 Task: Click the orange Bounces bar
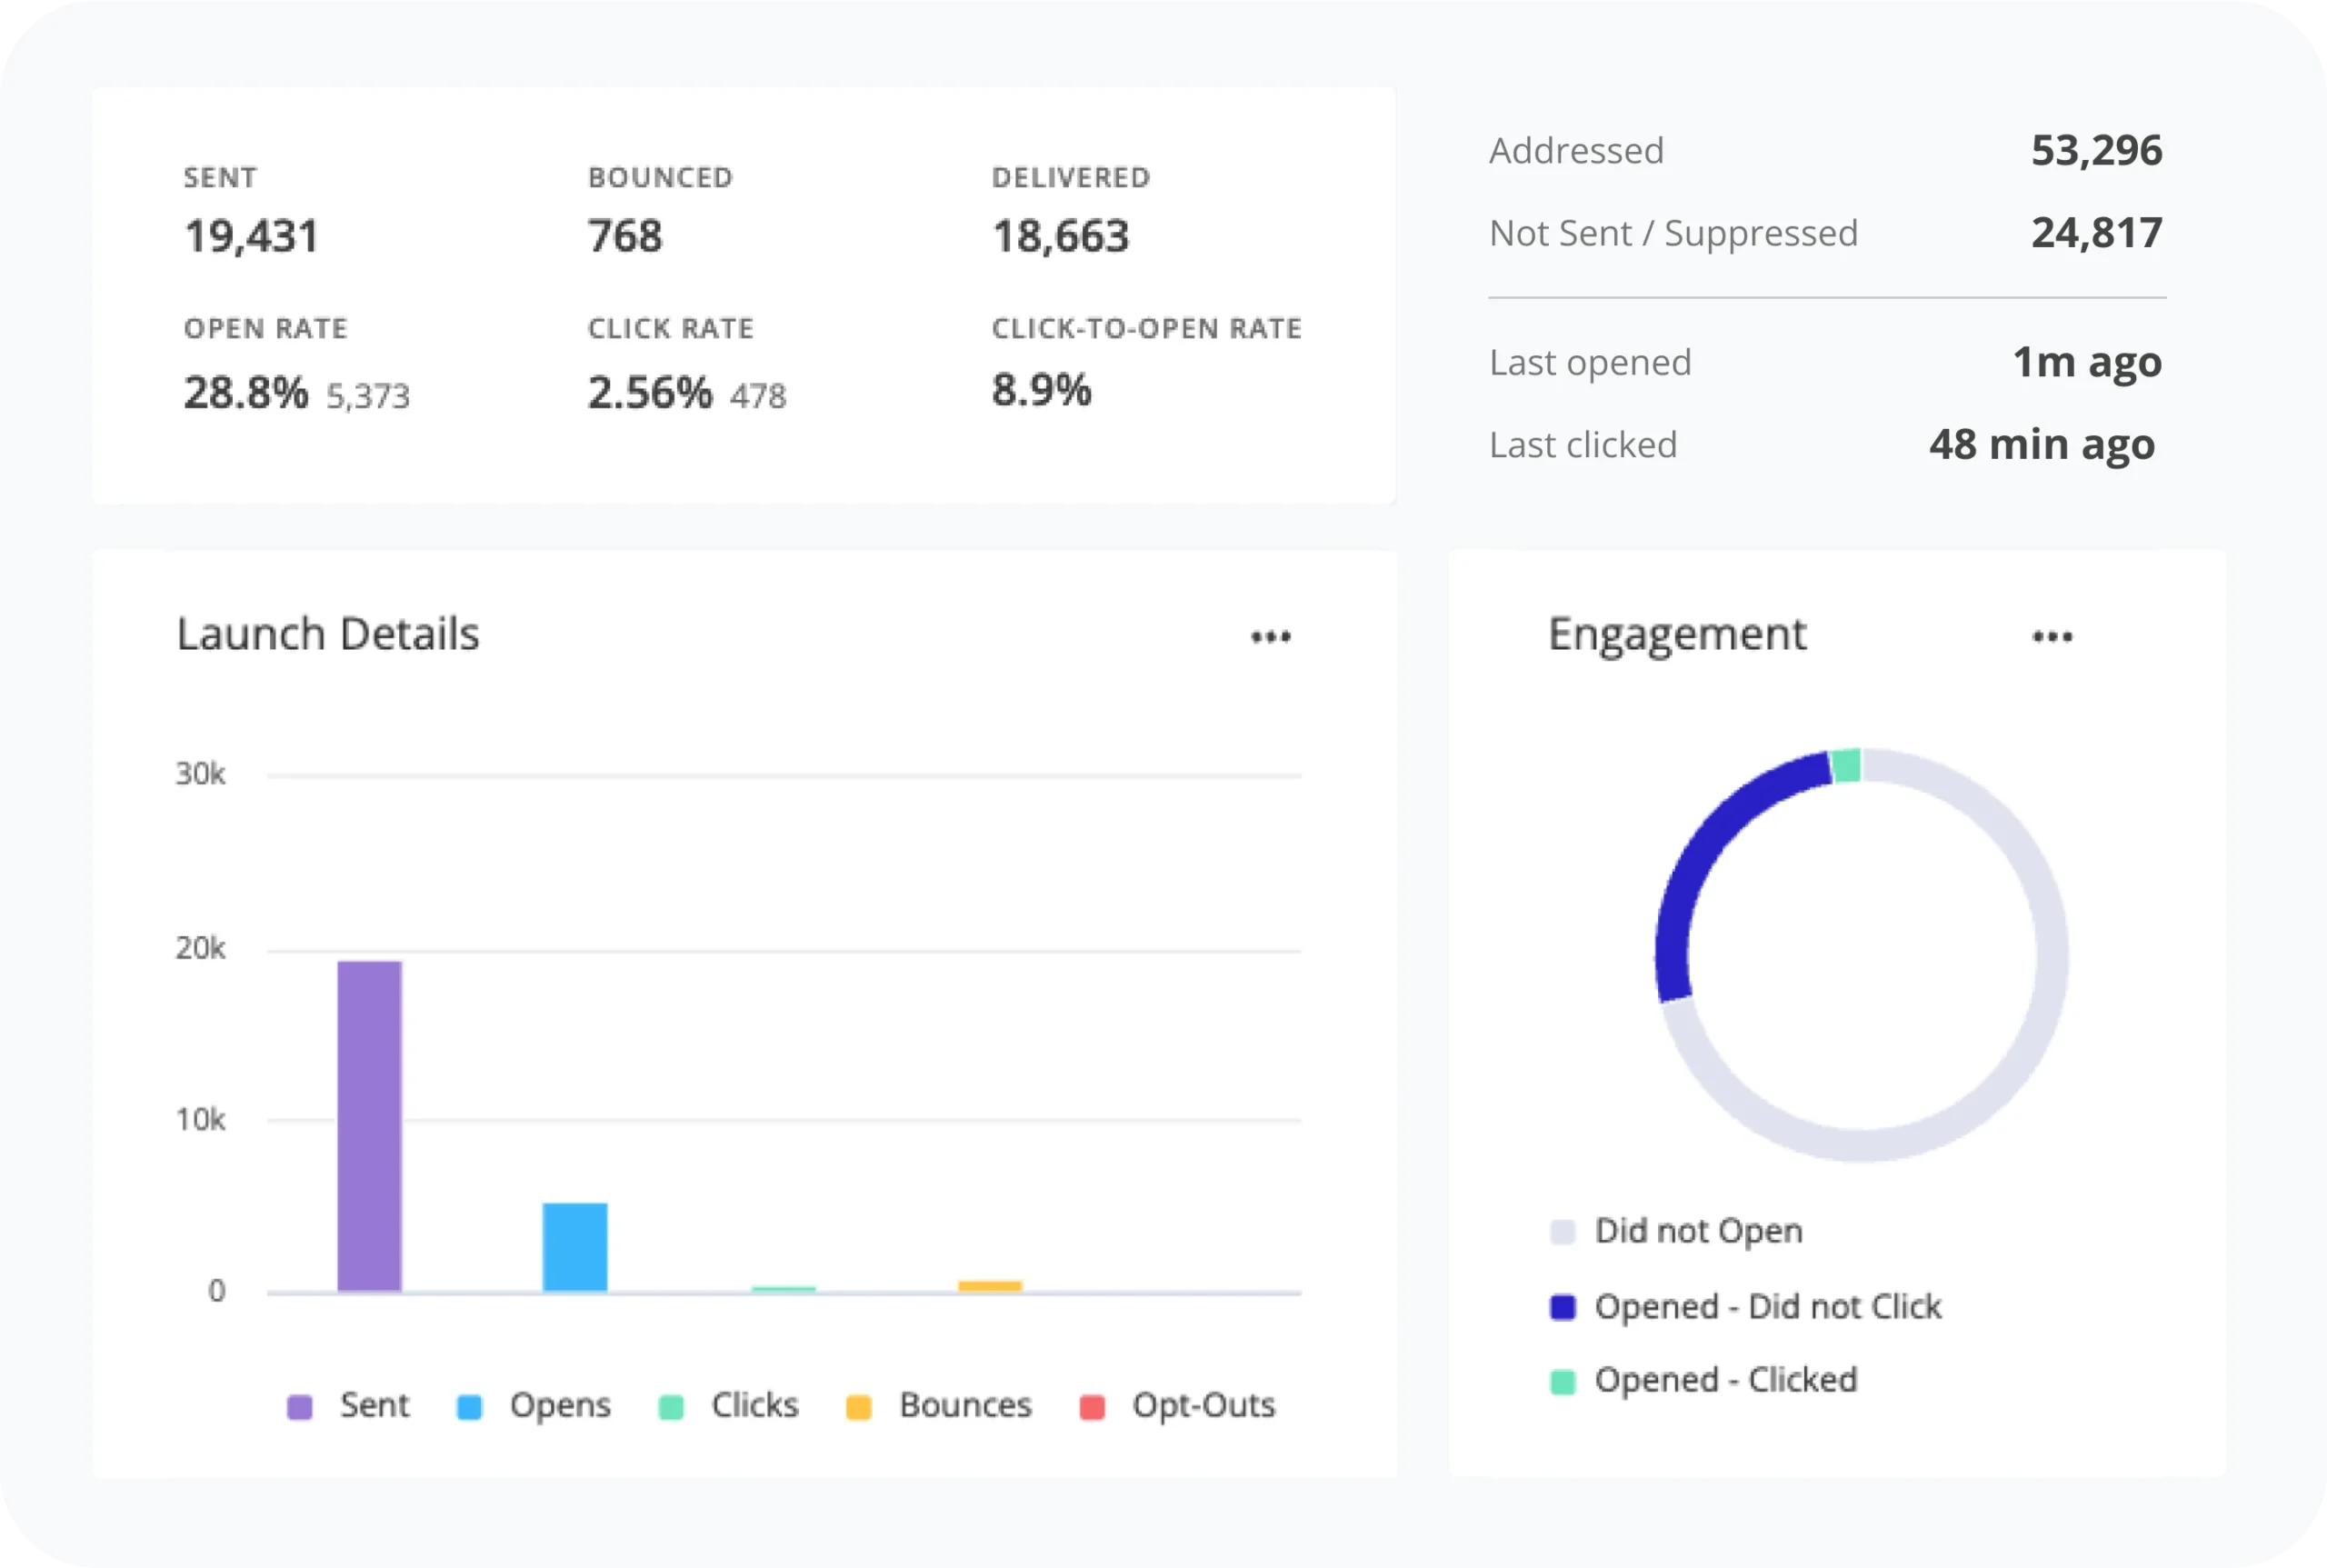990,1286
